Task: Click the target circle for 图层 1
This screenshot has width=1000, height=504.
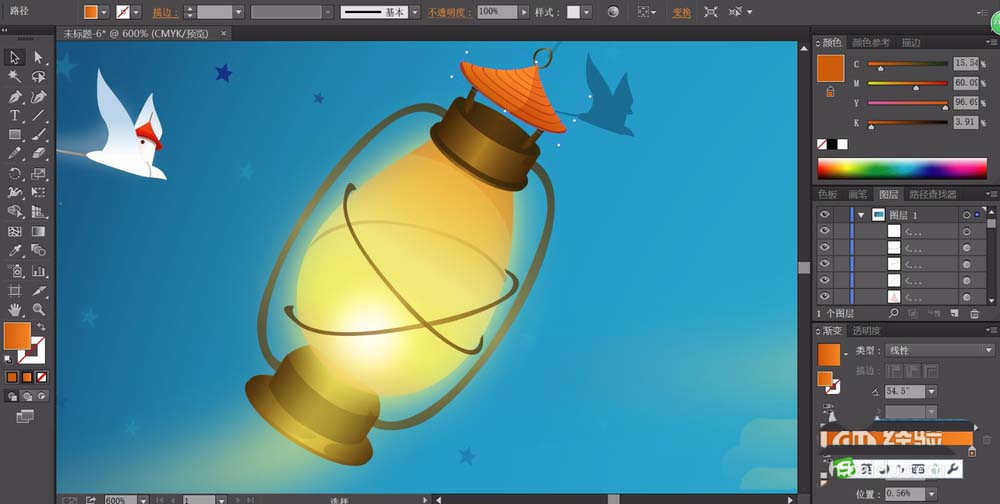Action: coord(966,215)
